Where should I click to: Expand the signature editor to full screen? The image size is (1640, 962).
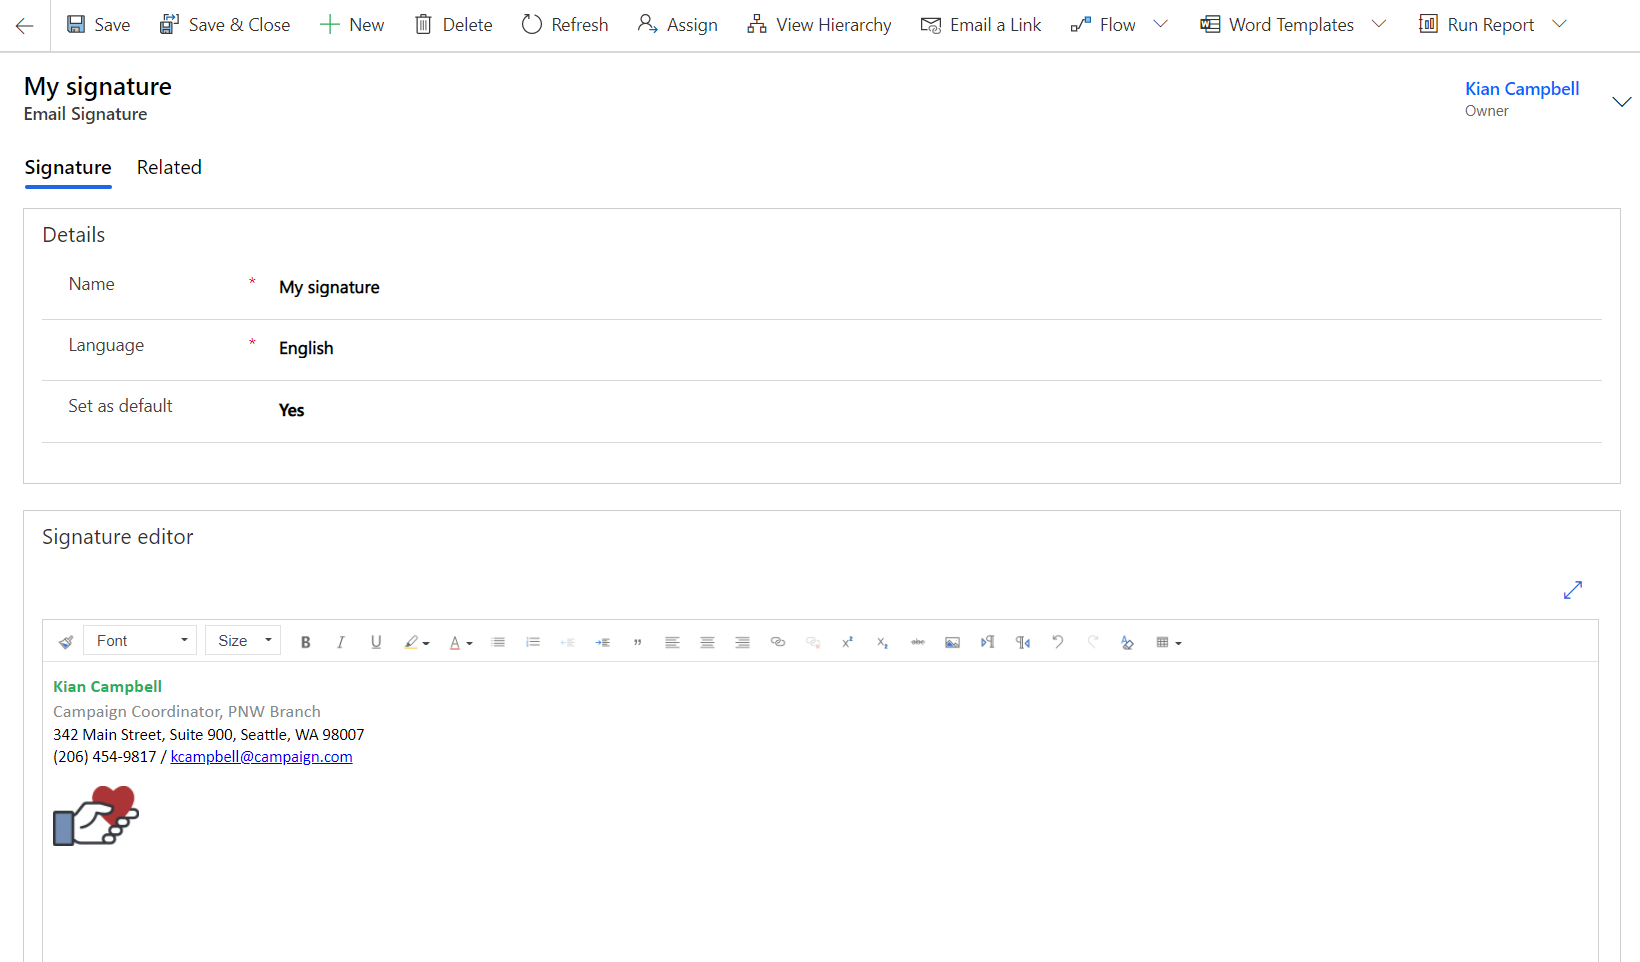pos(1572,590)
